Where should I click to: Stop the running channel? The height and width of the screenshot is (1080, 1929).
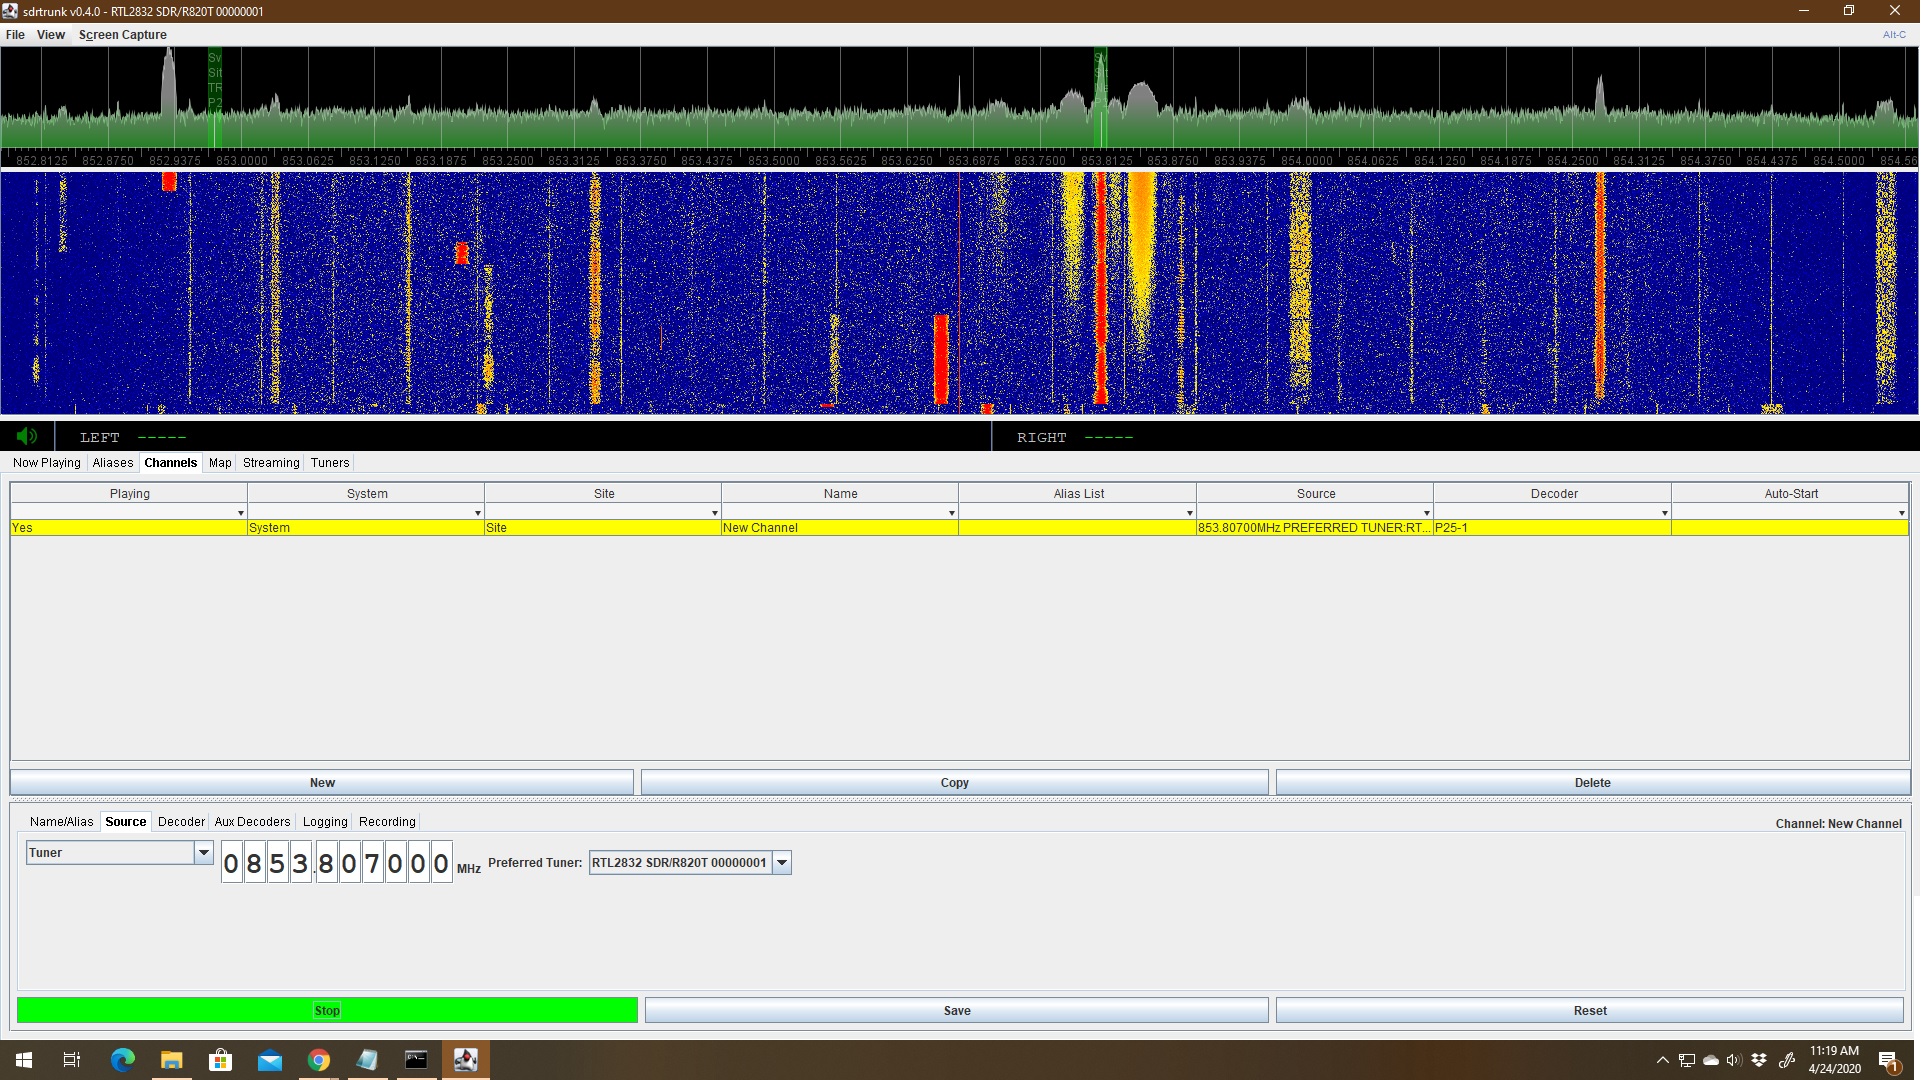pyautogui.click(x=327, y=1010)
